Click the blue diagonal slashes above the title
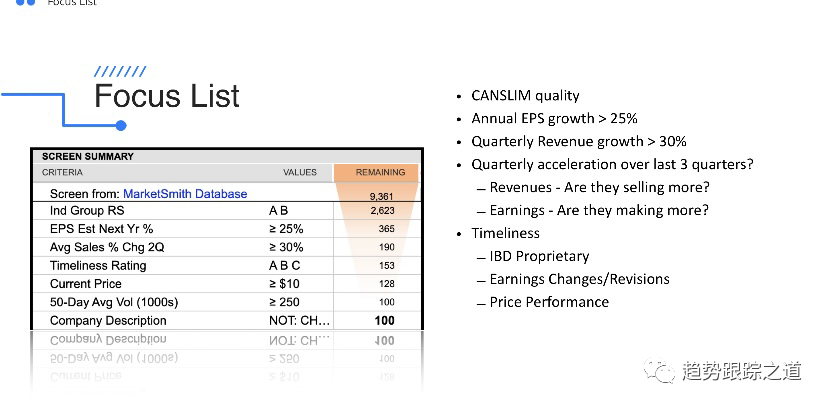Image resolution: width=828 pixels, height=407 pixels. [x=119, y=72]
